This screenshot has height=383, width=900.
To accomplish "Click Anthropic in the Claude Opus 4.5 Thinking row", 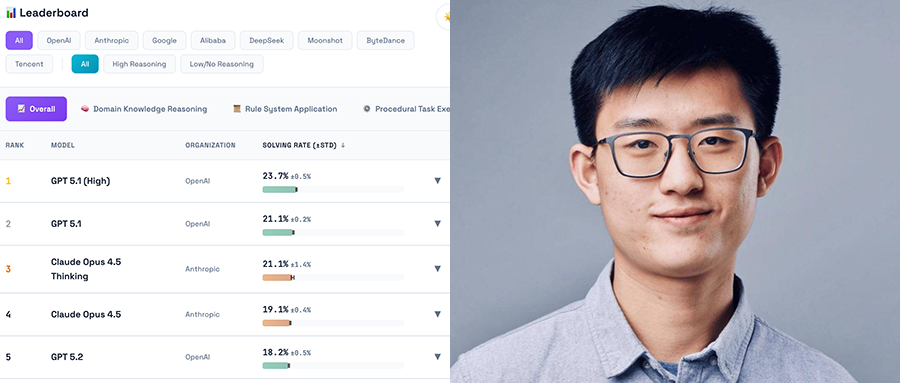I will point(202,269).
